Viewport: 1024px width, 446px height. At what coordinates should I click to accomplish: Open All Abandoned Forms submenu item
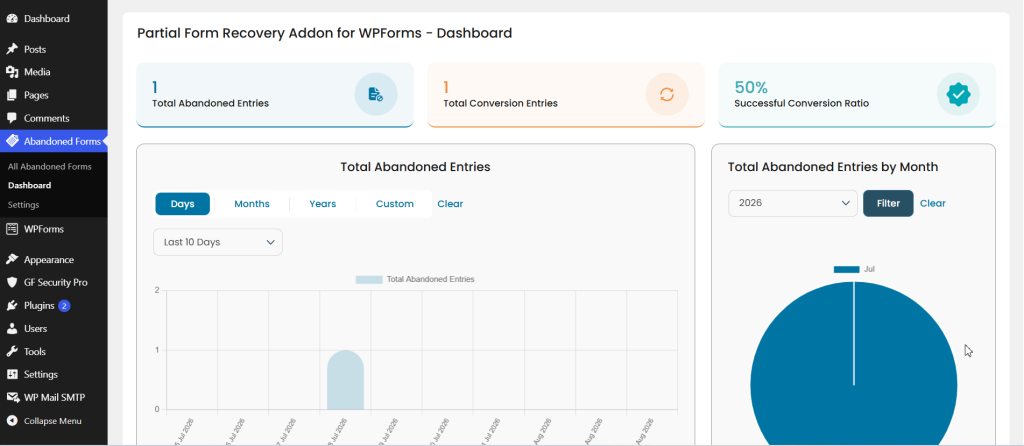(50, 167)
